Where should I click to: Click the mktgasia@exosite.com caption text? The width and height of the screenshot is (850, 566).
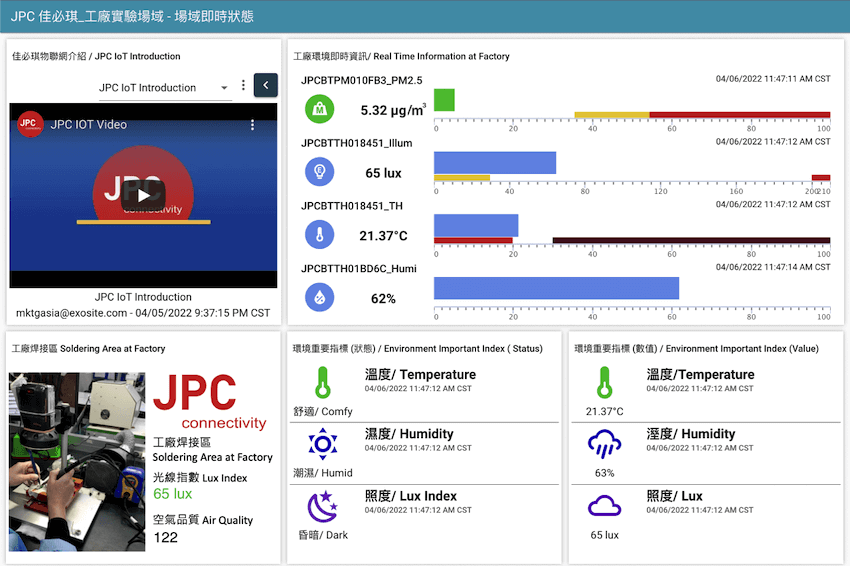click(143, 313)
